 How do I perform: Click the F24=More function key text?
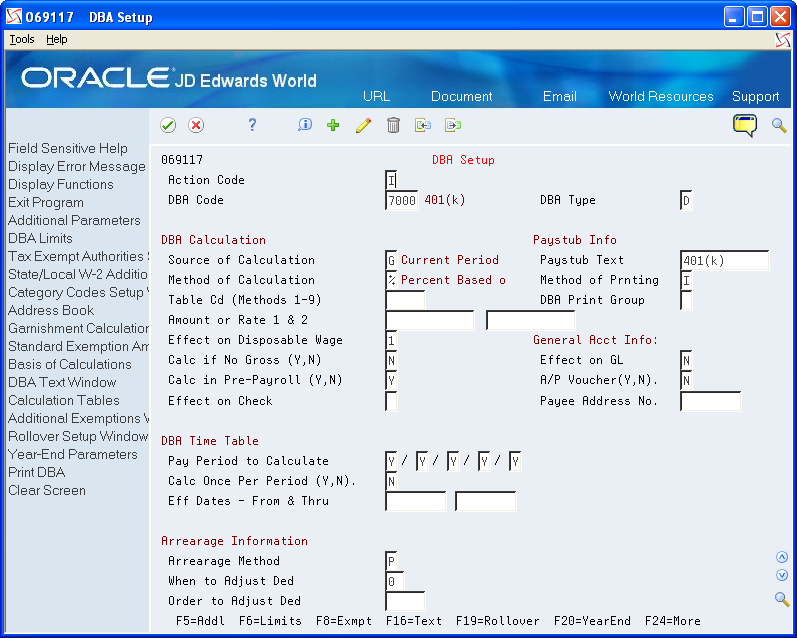pos(672,621)
